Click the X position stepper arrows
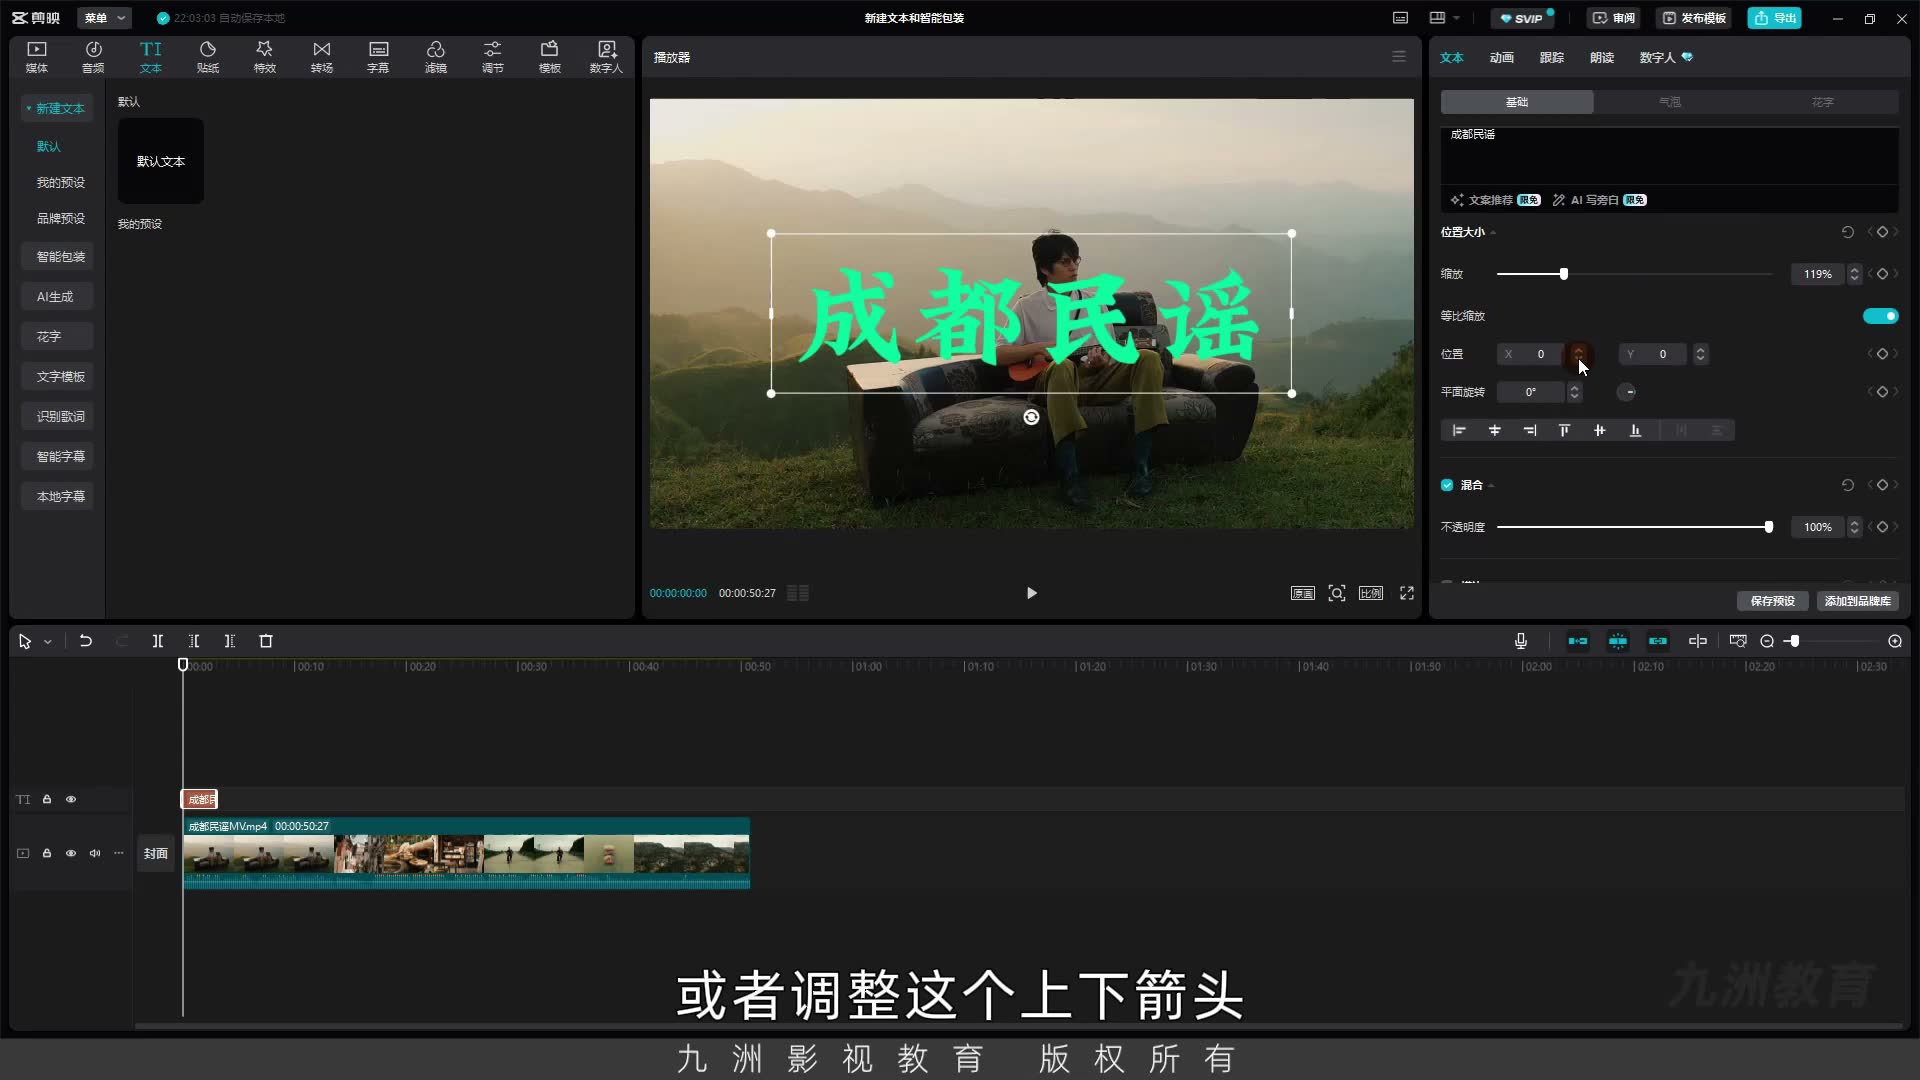 pos(1578,354)
